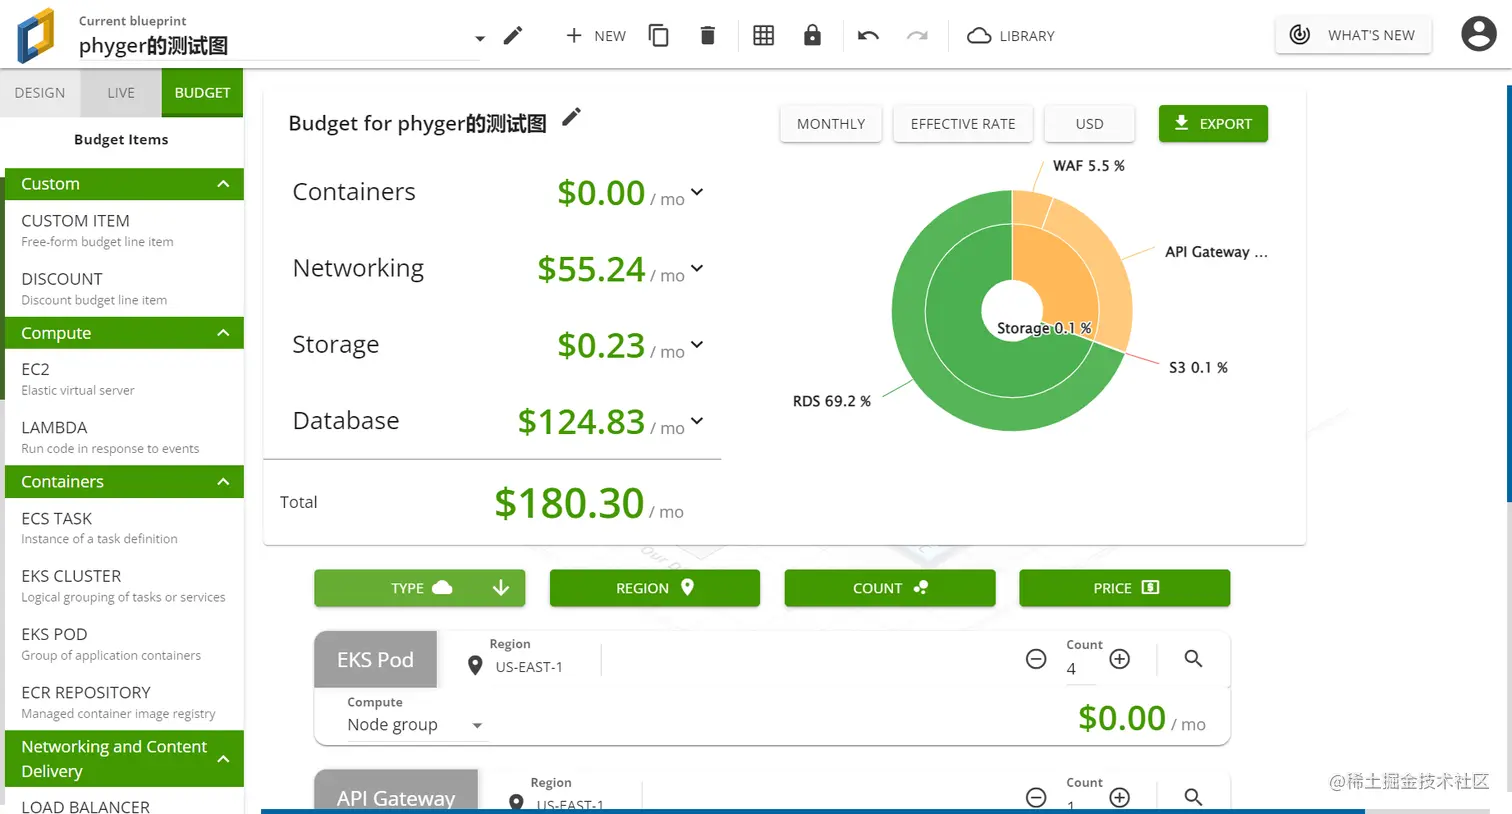The width and height of the screenshot is (1512, 814).
Task: Click the EKS Pod count field
Action: (x=1080, y=669)
